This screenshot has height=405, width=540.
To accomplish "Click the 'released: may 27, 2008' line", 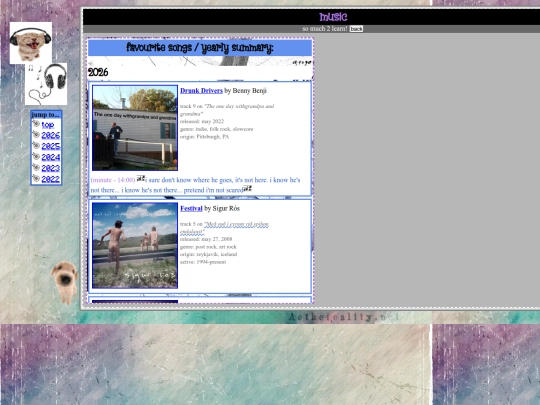I will (206, 239).
